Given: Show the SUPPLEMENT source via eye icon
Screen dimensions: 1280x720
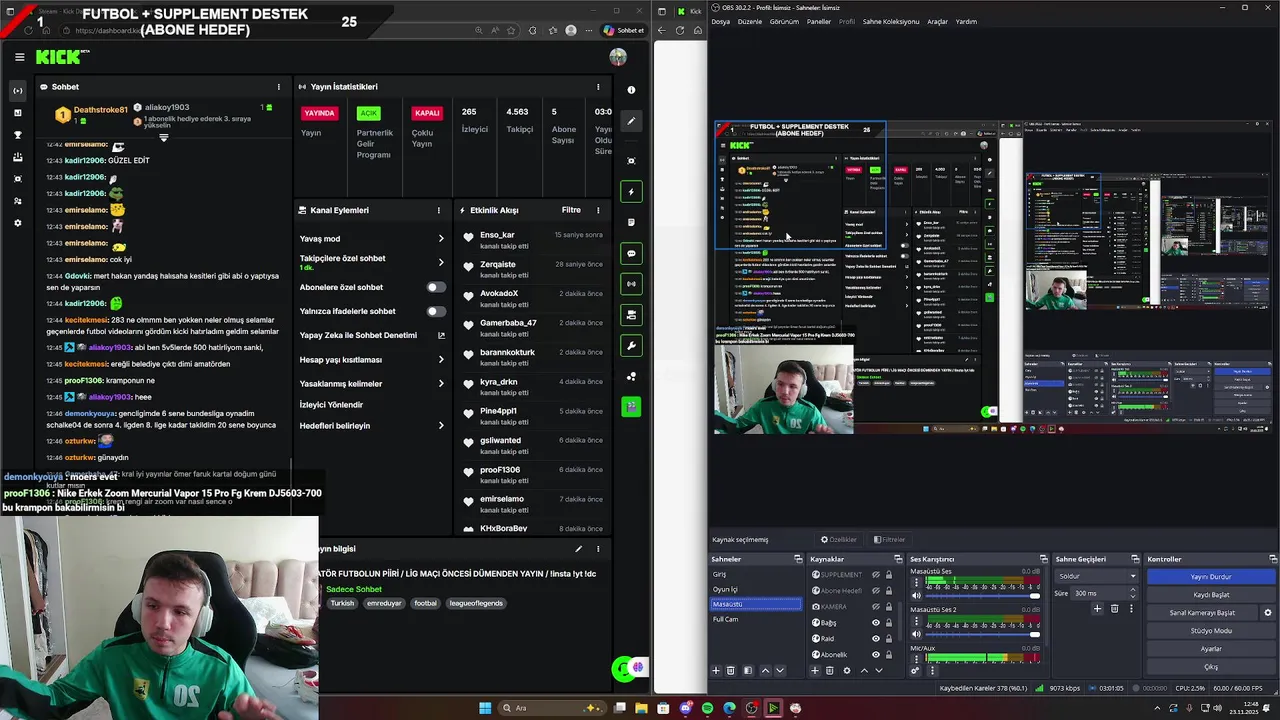Looking at the screenshot, I should [875, 575].
